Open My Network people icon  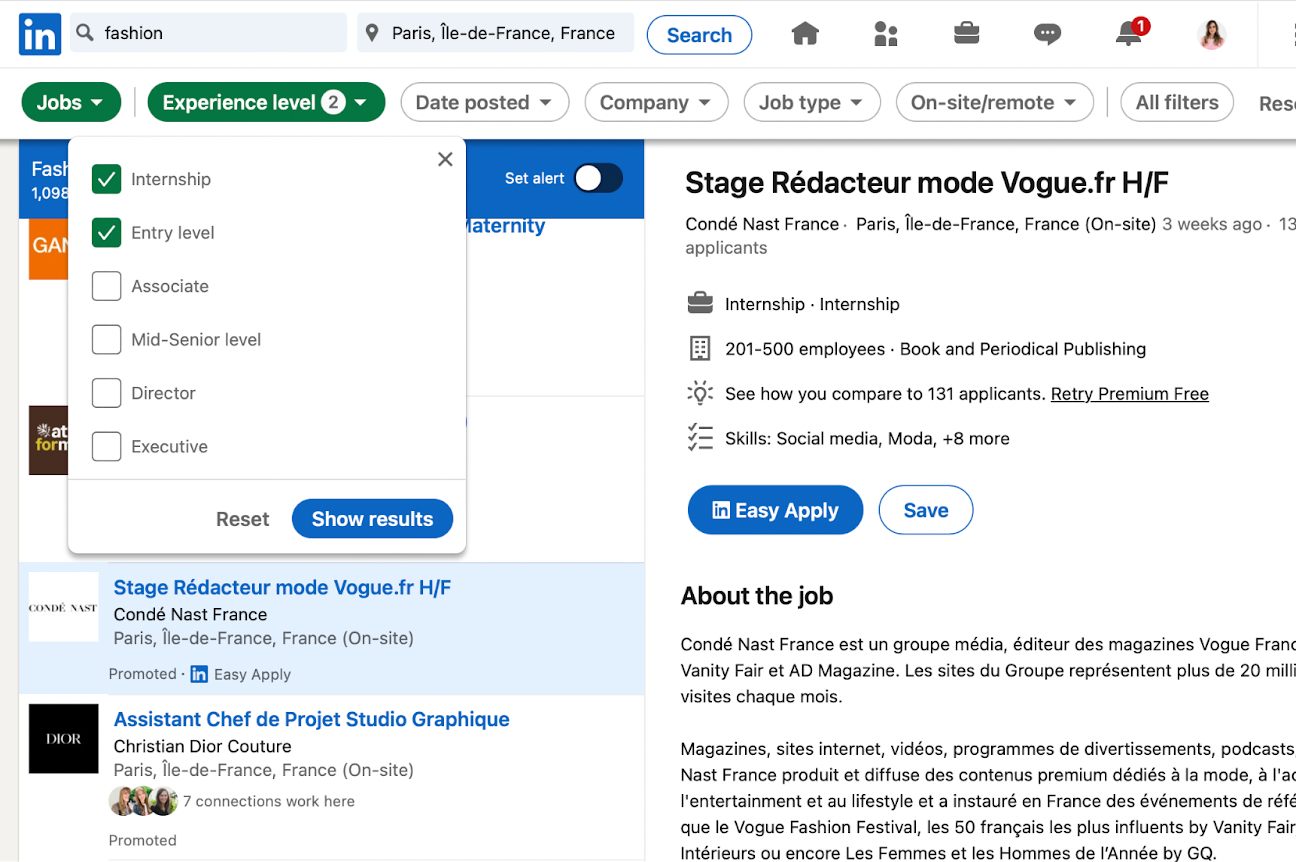(886, 34)
